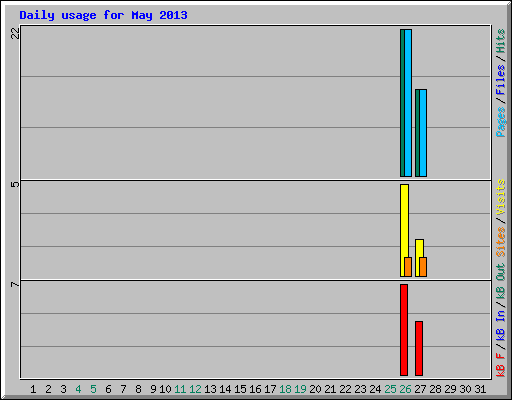Click day label "16" on the x-axis

pos(255,389)
